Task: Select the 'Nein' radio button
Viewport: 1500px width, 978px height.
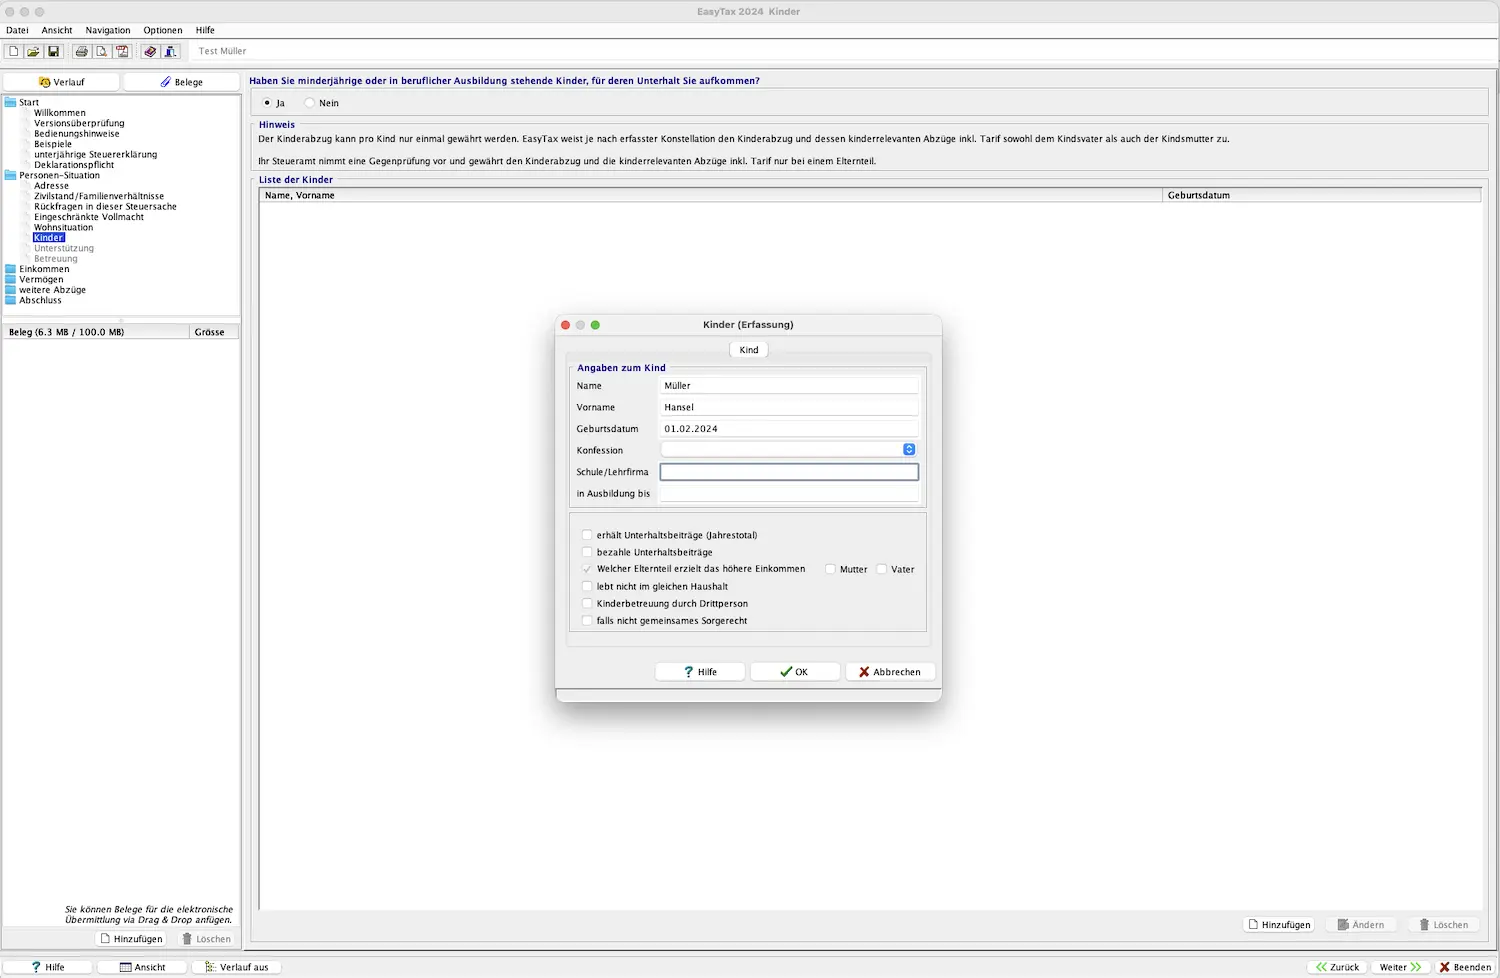Action: pyautogui.click(x=310, y=103)
